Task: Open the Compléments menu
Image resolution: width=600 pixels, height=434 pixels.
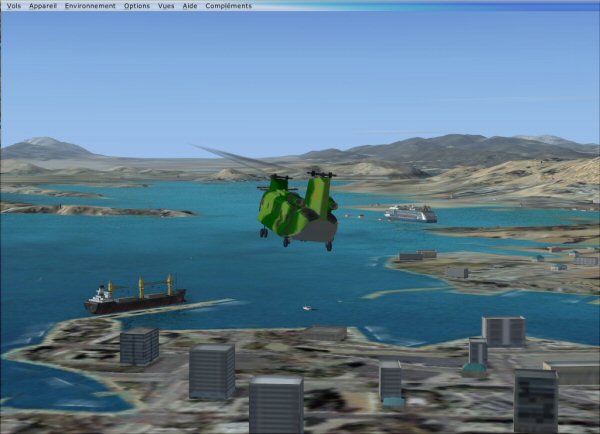Action: pyautogui.click(x=228, y=6)
